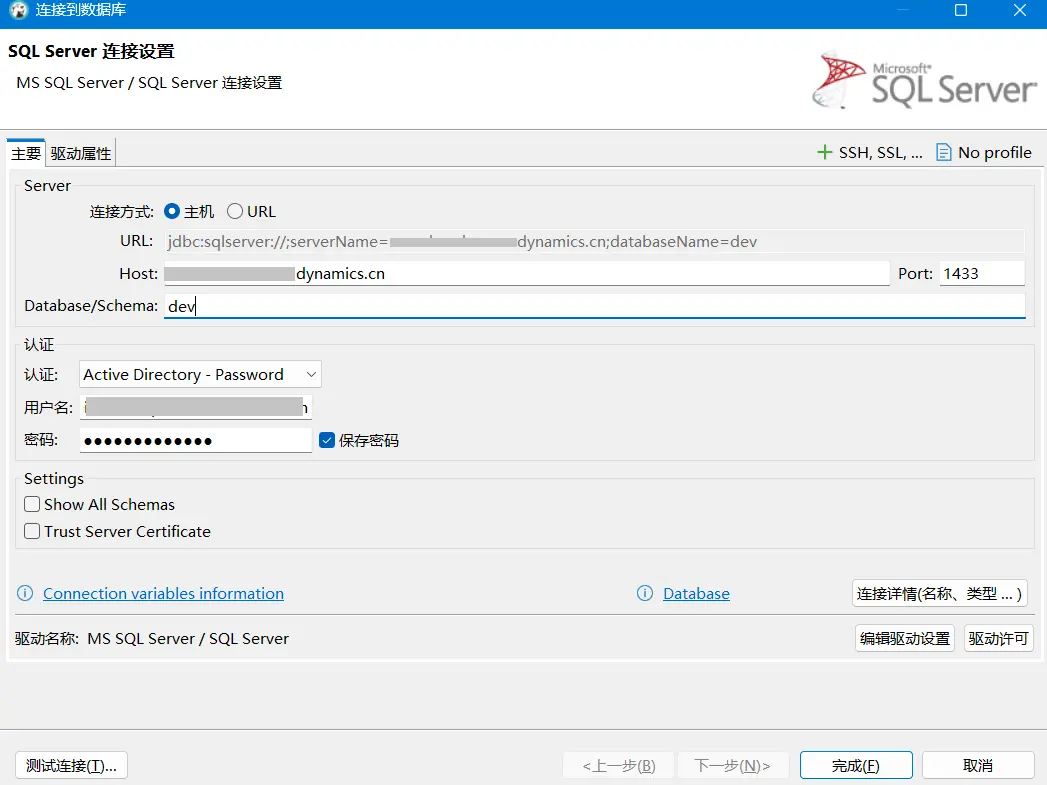Focus the 密码 password field
Screen dimensions: 1047x785
(x=196, y=441)
